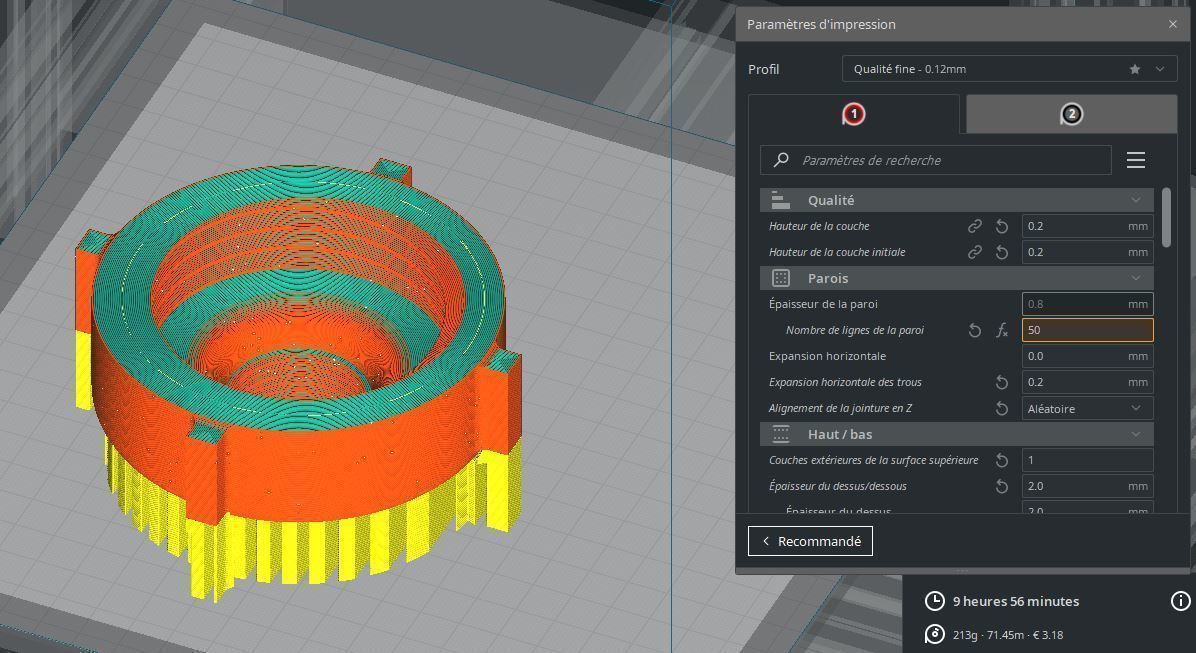Click the 213g · 71.45m · € 3.18 text
Viewport: 1196px width, 653px height.
click(x=1008, y=635)
